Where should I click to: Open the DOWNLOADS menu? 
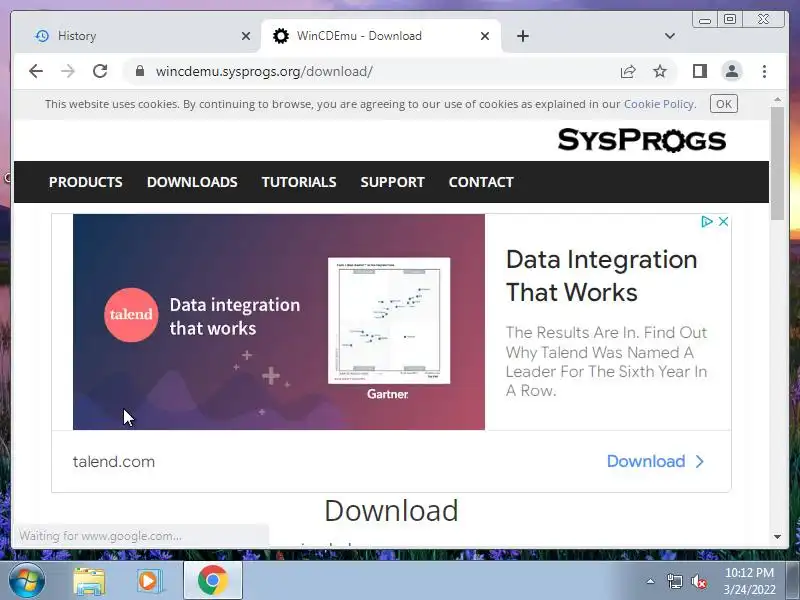tap(192, 182)
